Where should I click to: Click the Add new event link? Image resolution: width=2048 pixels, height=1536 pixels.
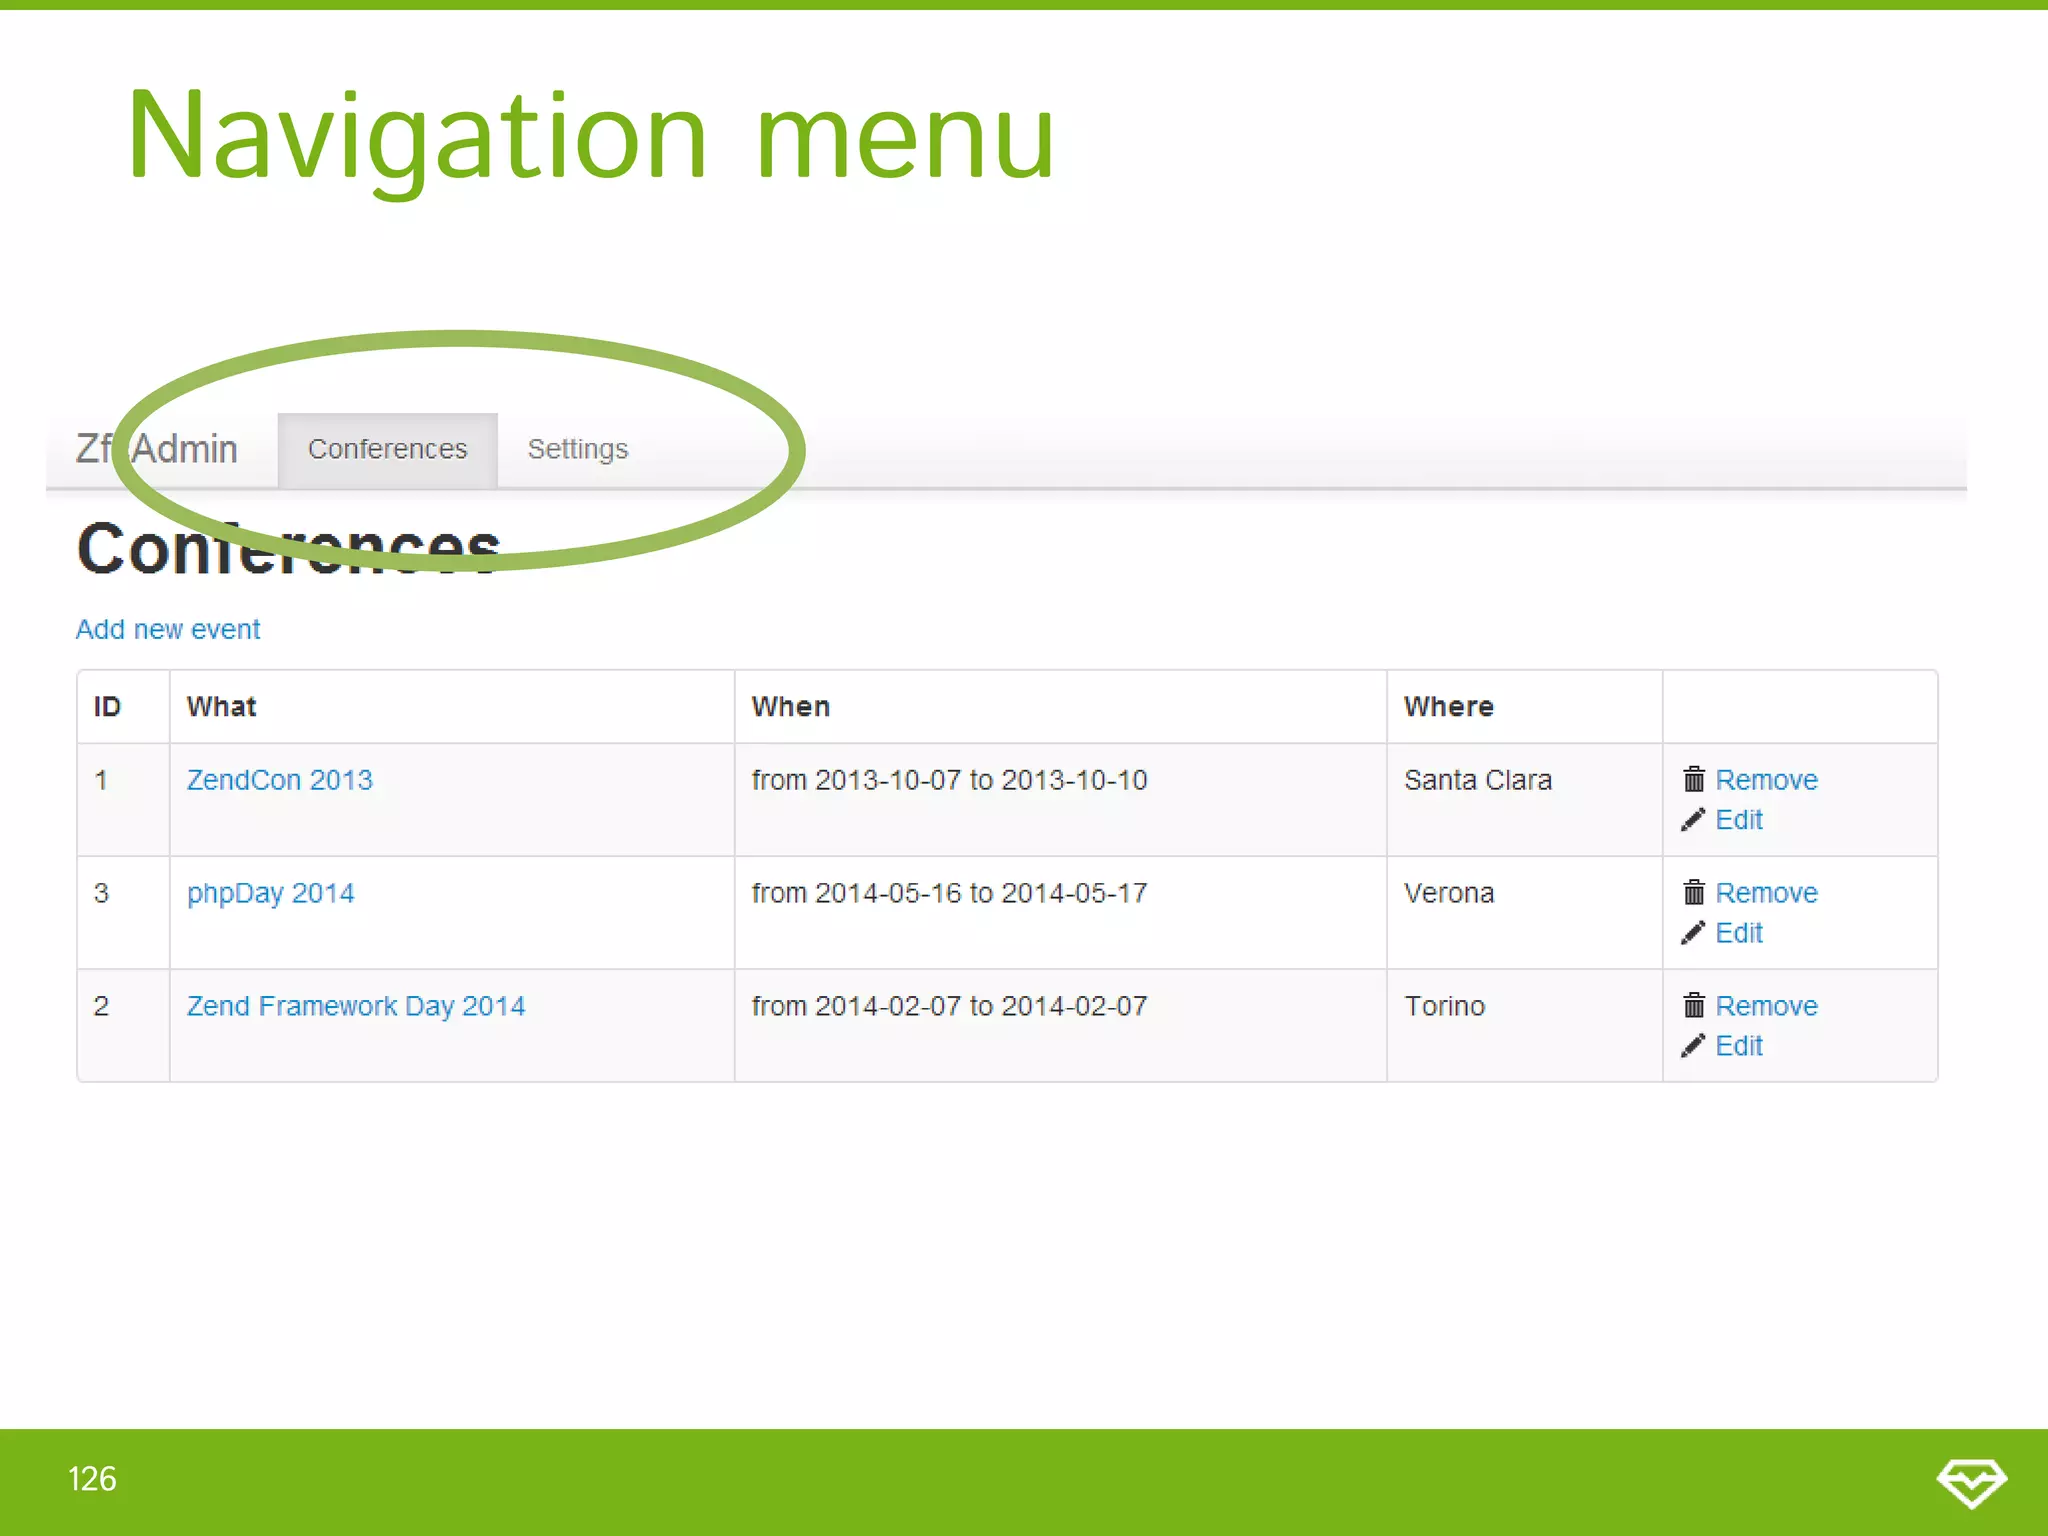click(x=168, y=629)
